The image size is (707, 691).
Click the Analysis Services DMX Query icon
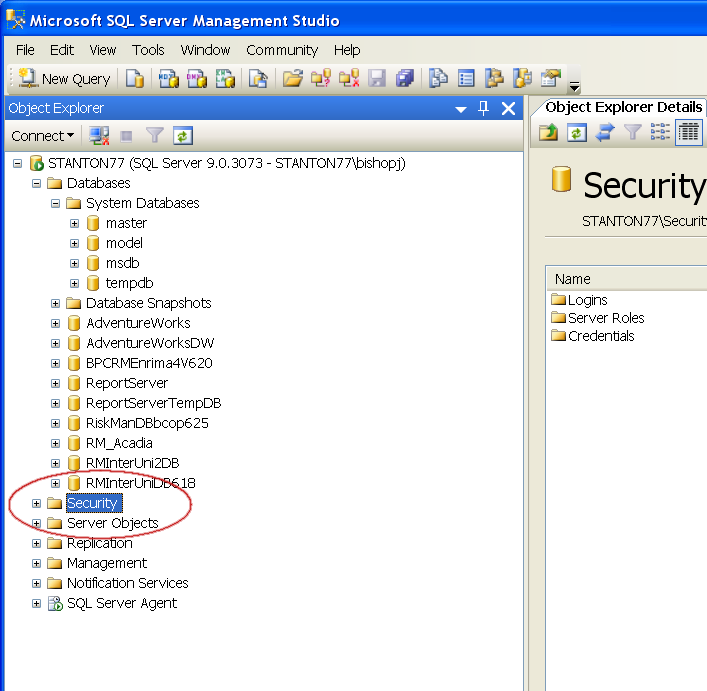coord(197,78)
